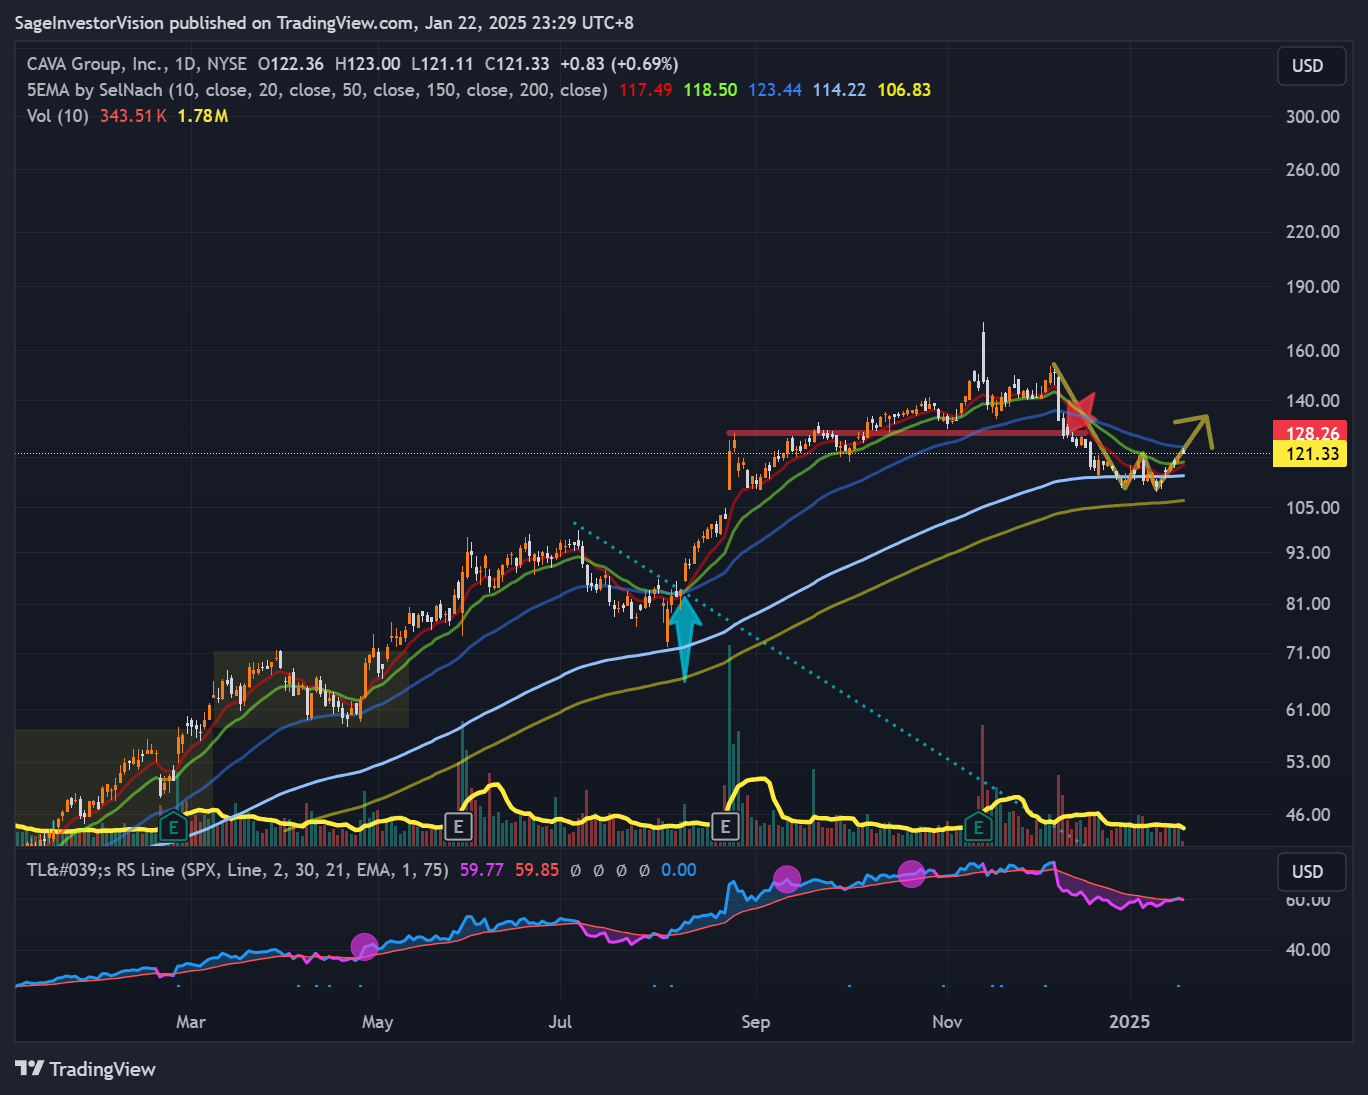
Task: Click the red 10 EMA value 117.49
Action: tap(646, 90)
